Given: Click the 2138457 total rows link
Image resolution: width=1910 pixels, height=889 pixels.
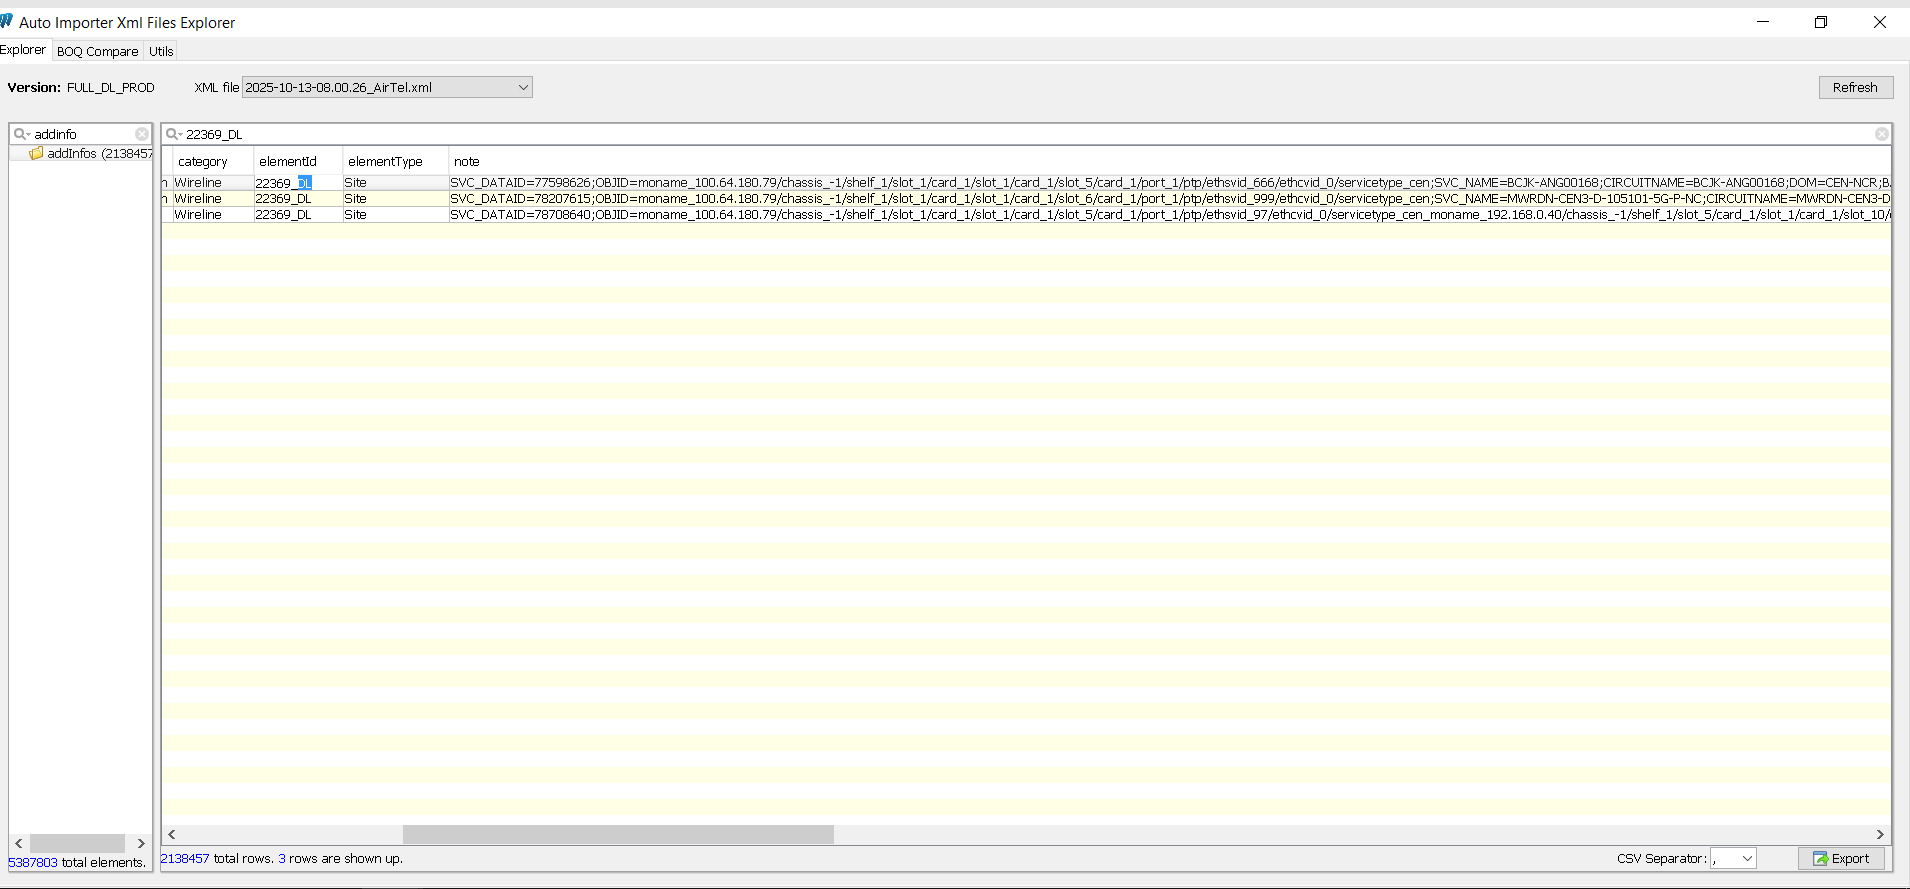Looking at the screenshot, I should (x=185, y=859).
